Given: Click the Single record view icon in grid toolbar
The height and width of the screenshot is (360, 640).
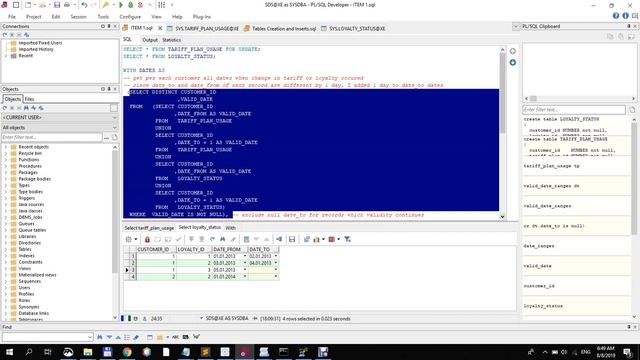Looking at the screenshot, I should pos(246,240).
